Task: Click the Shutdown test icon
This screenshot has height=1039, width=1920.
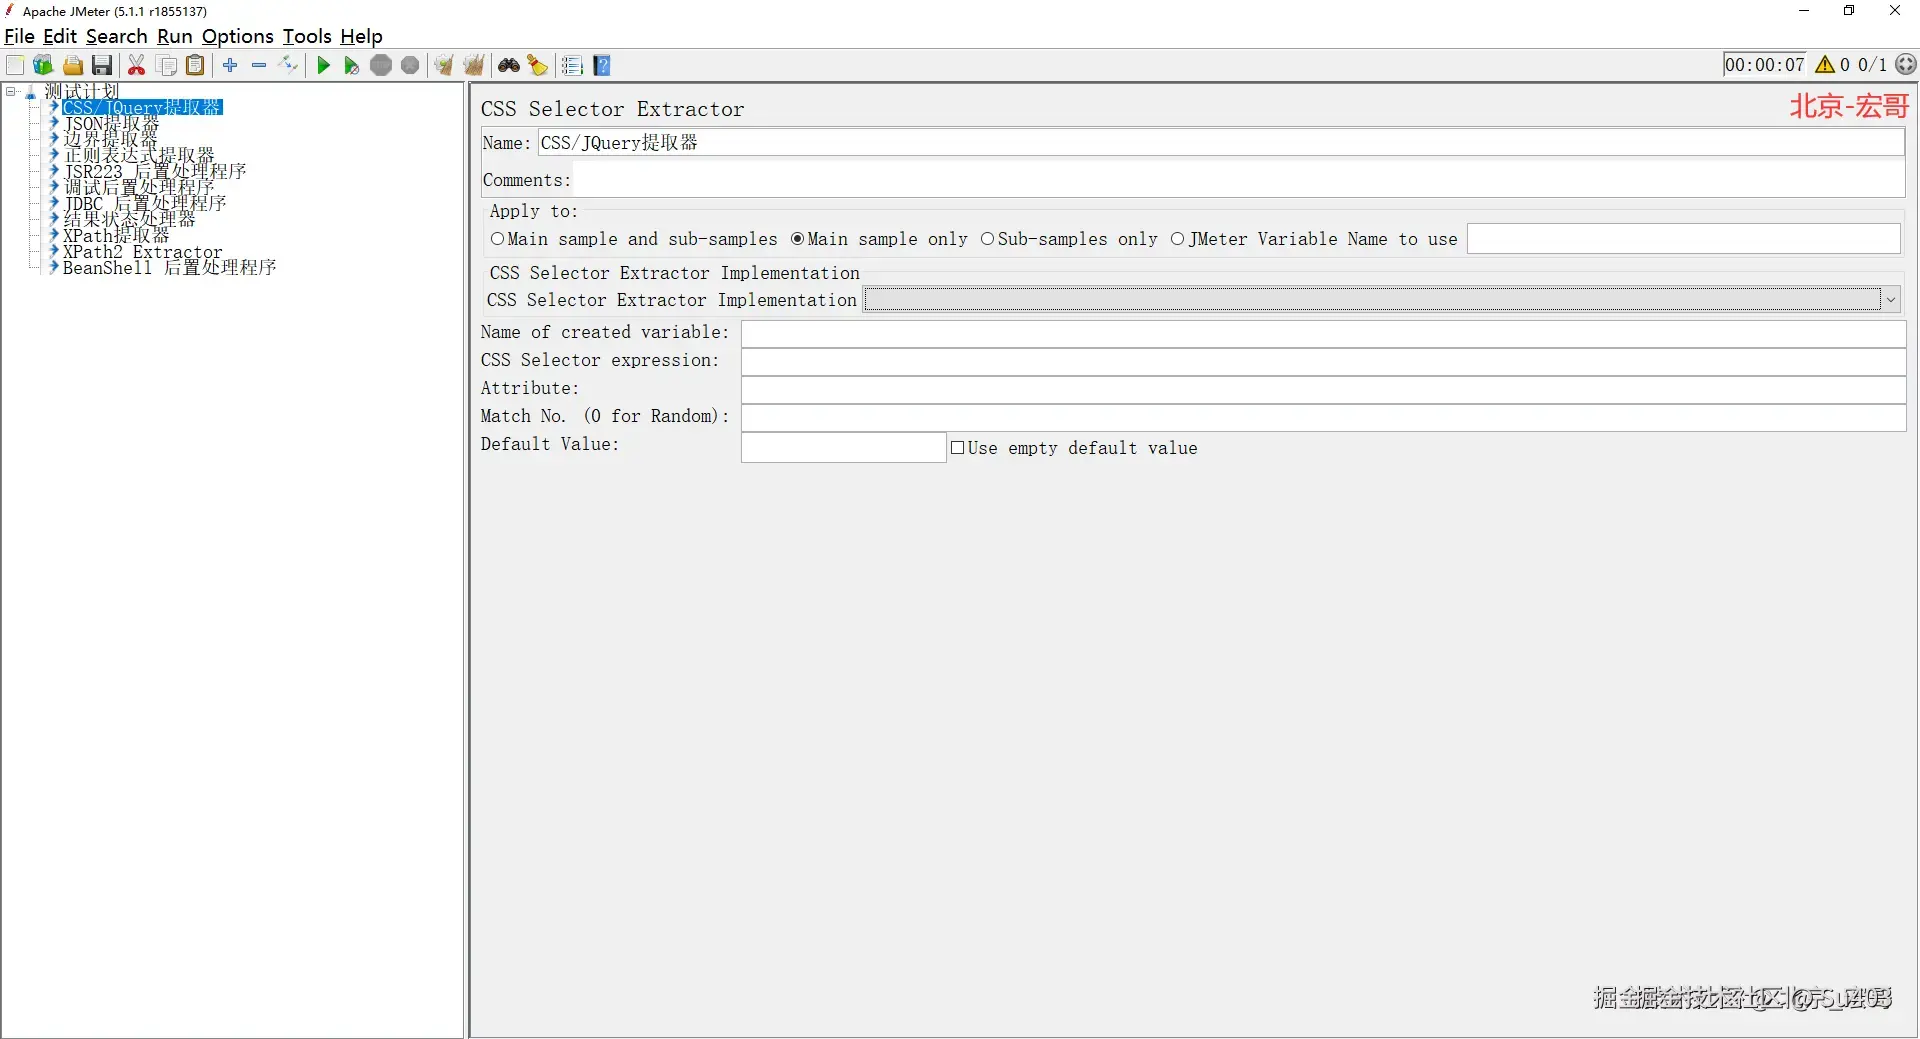Action: [410, 66]
